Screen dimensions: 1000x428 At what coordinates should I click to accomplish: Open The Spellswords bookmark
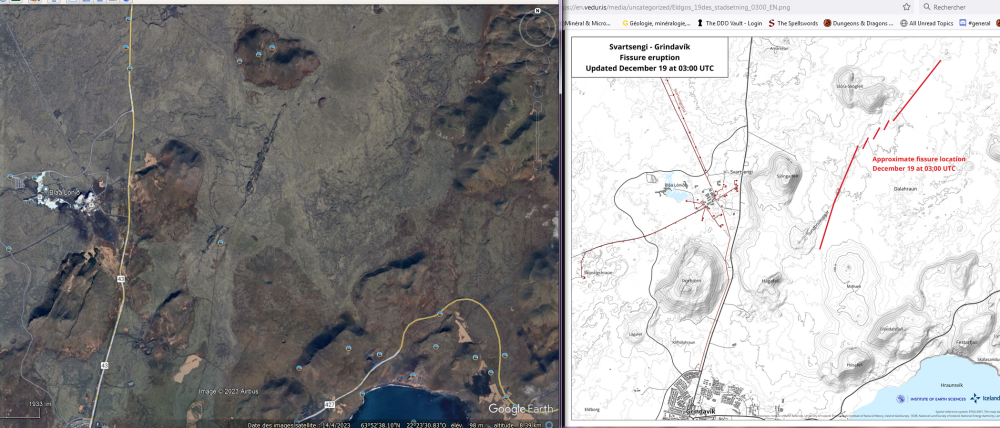[x=792, y=23]
